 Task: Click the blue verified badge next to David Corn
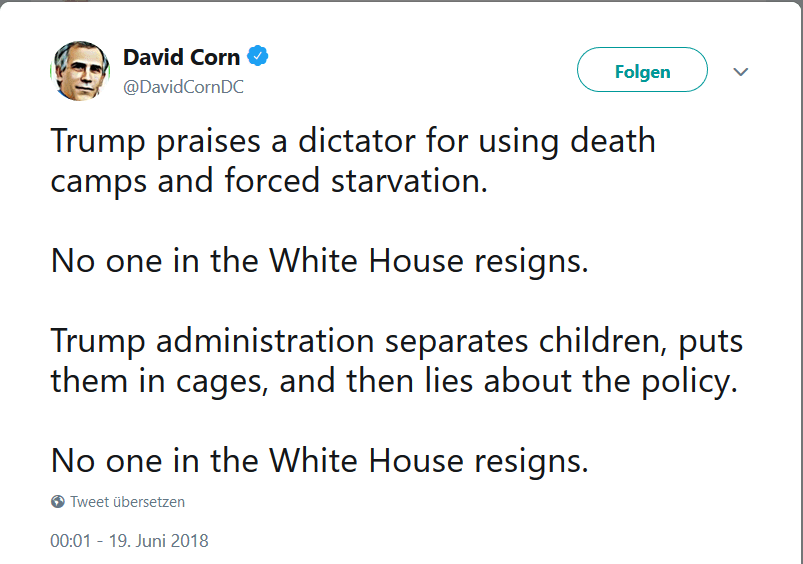point(259,57)
